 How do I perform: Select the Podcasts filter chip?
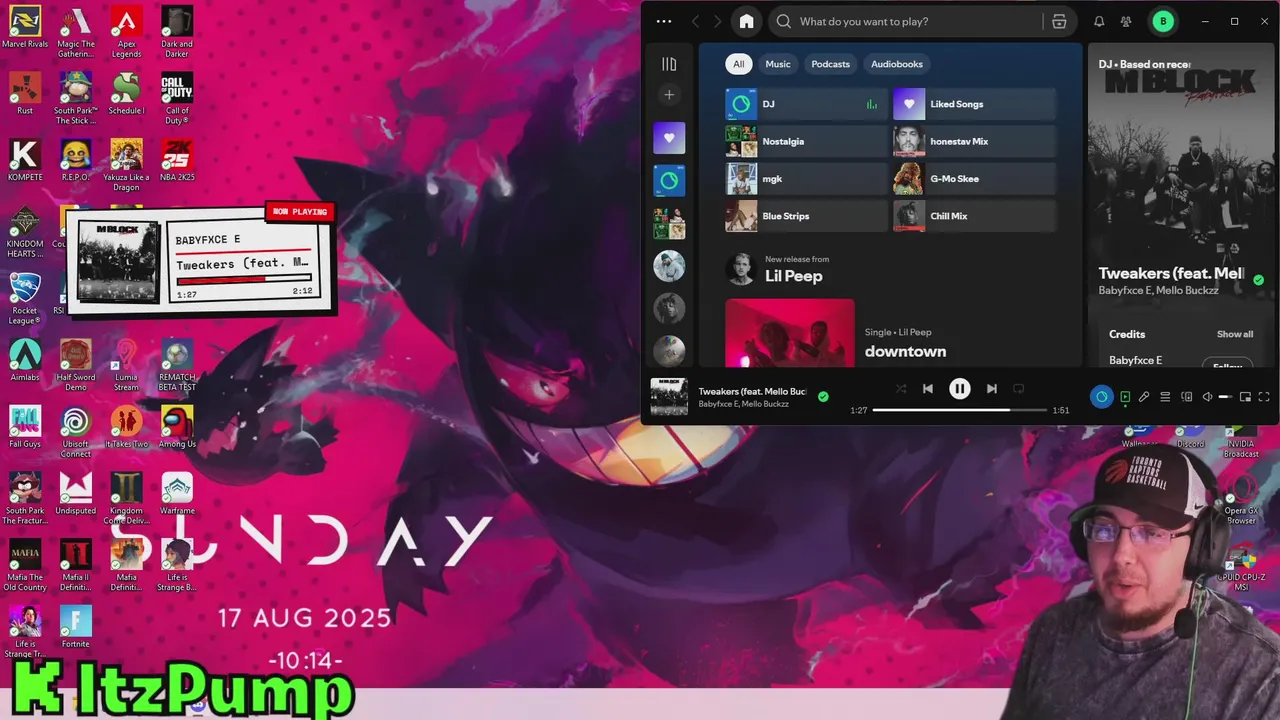(830, 64)
